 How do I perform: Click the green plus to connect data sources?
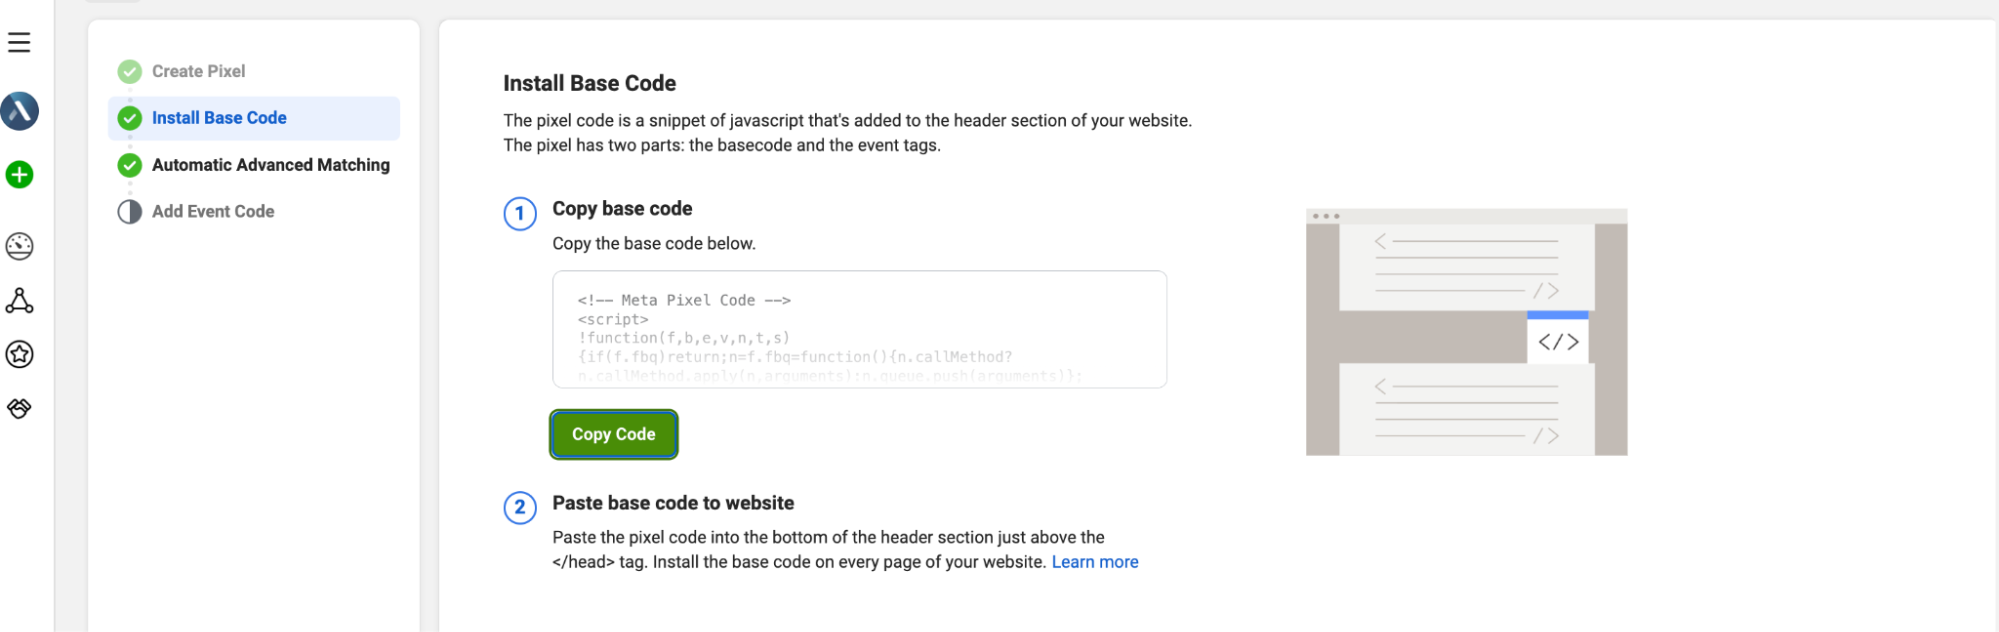19,173
